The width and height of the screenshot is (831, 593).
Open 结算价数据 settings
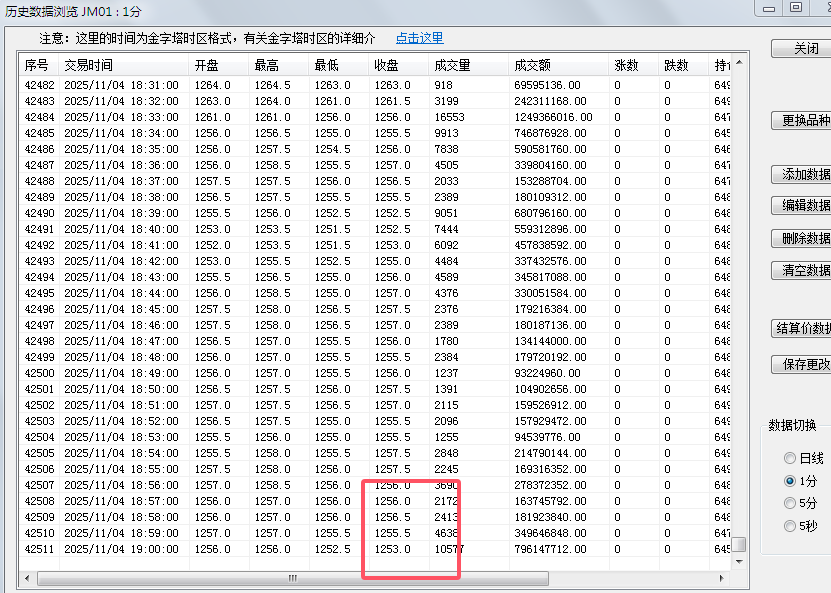coord(803,328)
